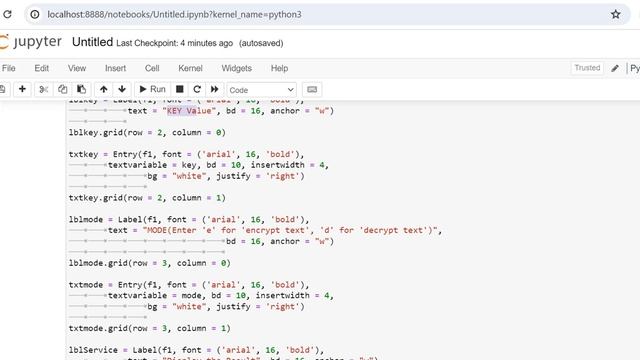Click the Last Checkpoint: 4 minutes ago text
The height and width of the screenshot is (360, 640).
[174, 43]
